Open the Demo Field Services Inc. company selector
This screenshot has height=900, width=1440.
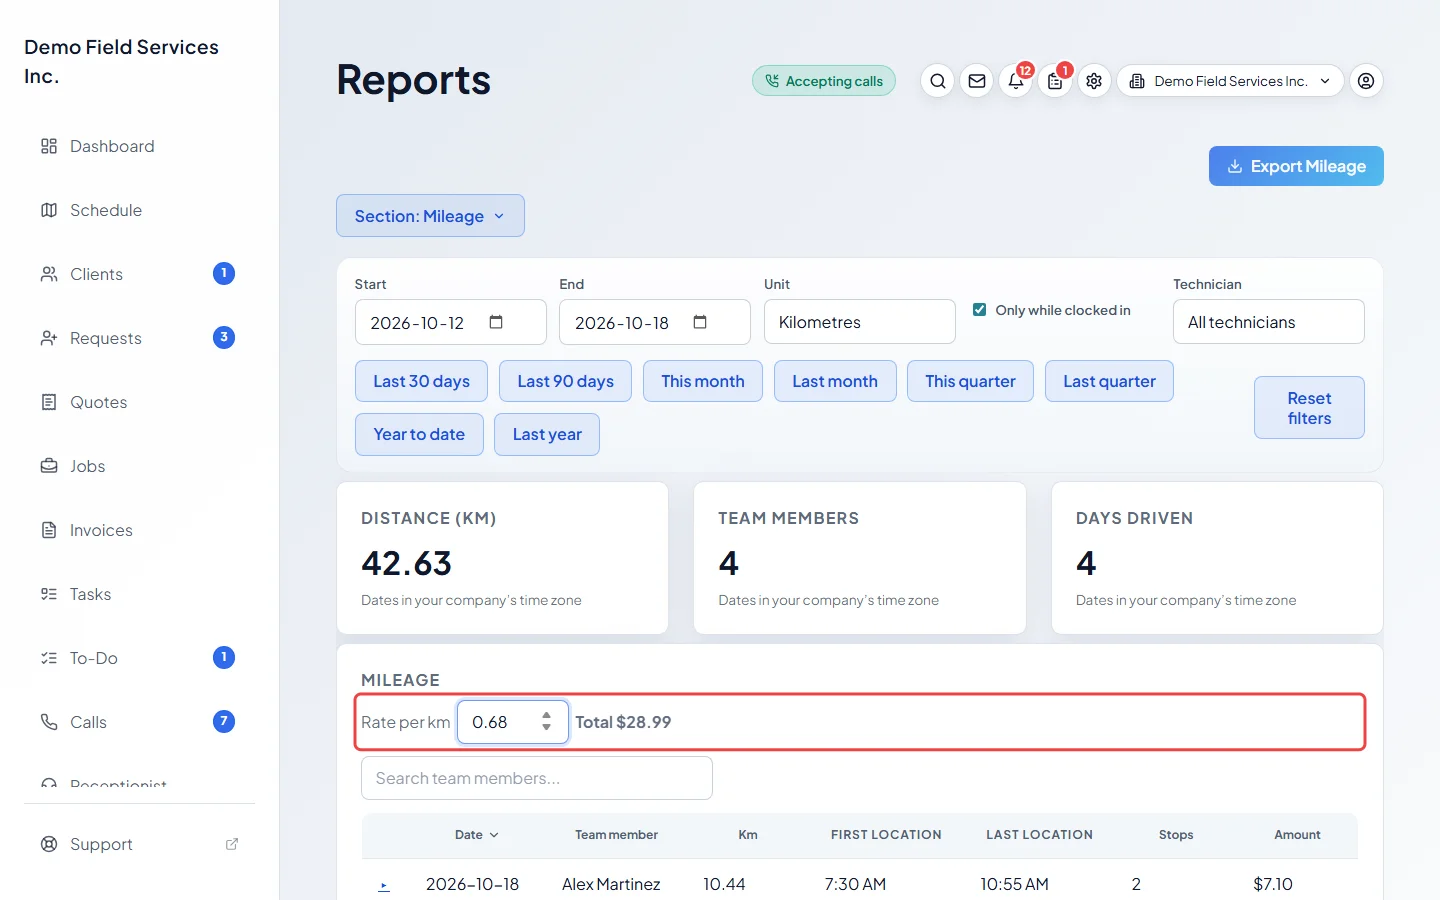coord(1230,81)
